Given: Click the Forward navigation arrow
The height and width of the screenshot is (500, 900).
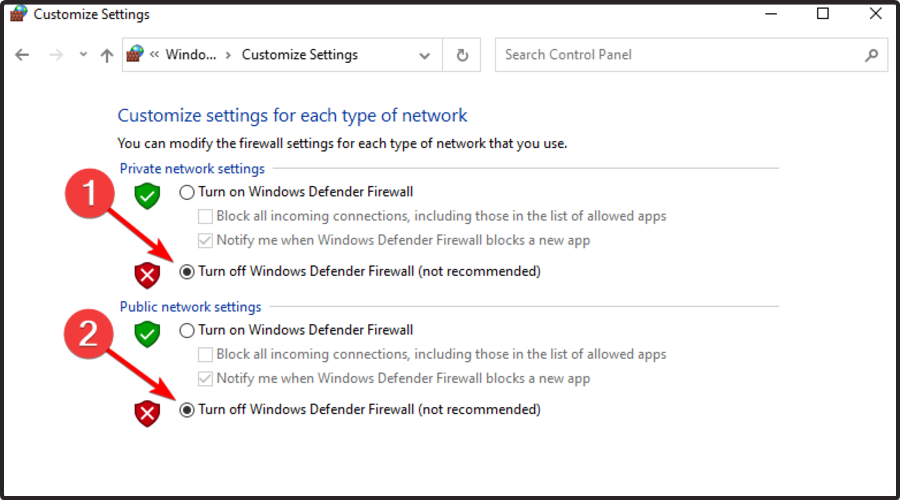Looking at the screenshot, I should pos(56,56).
